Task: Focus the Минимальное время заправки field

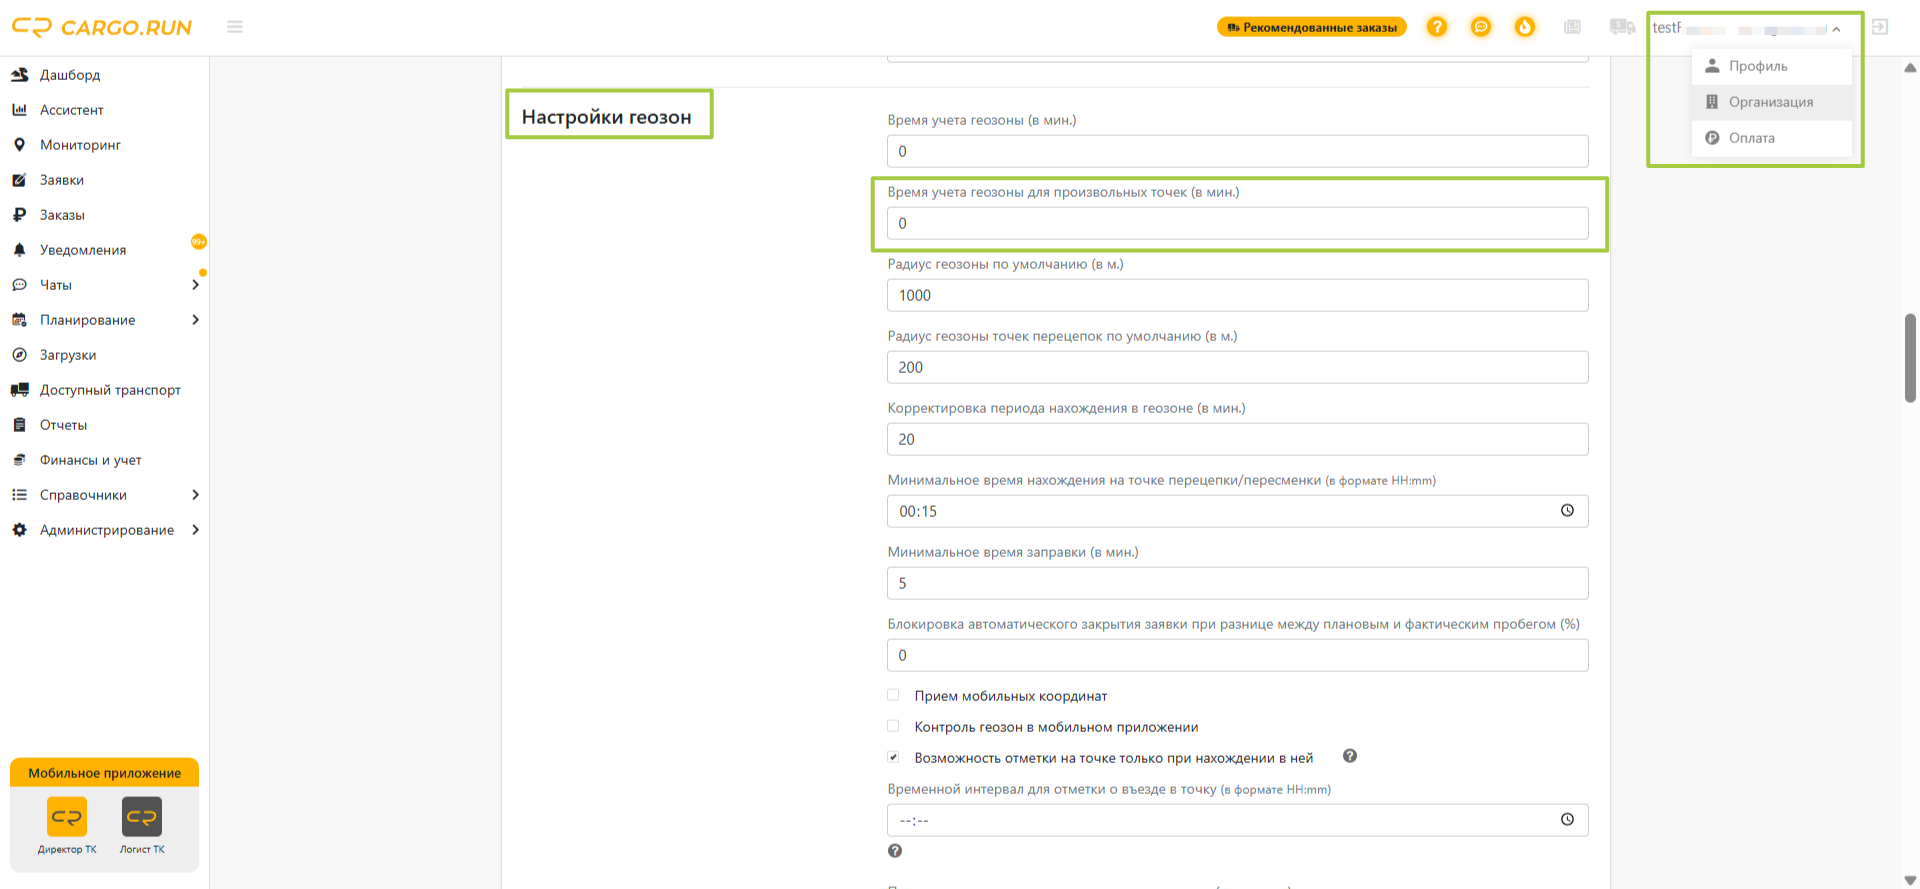Action: tap(1238, 583)
